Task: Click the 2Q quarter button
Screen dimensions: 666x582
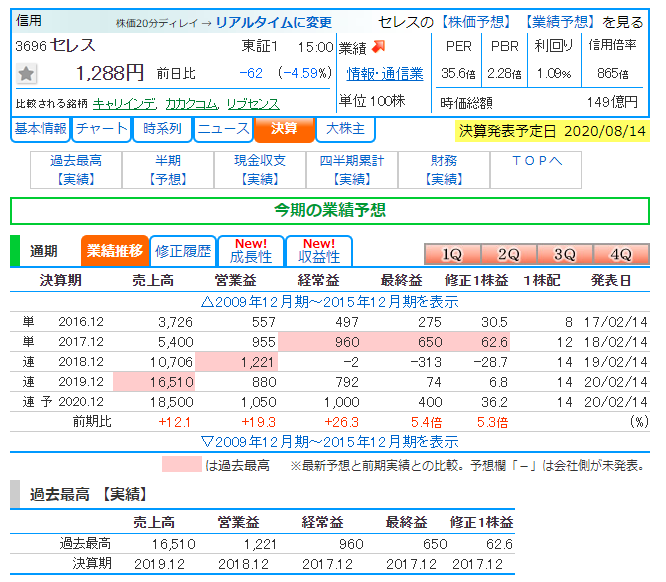Action: tap(509, 254)
